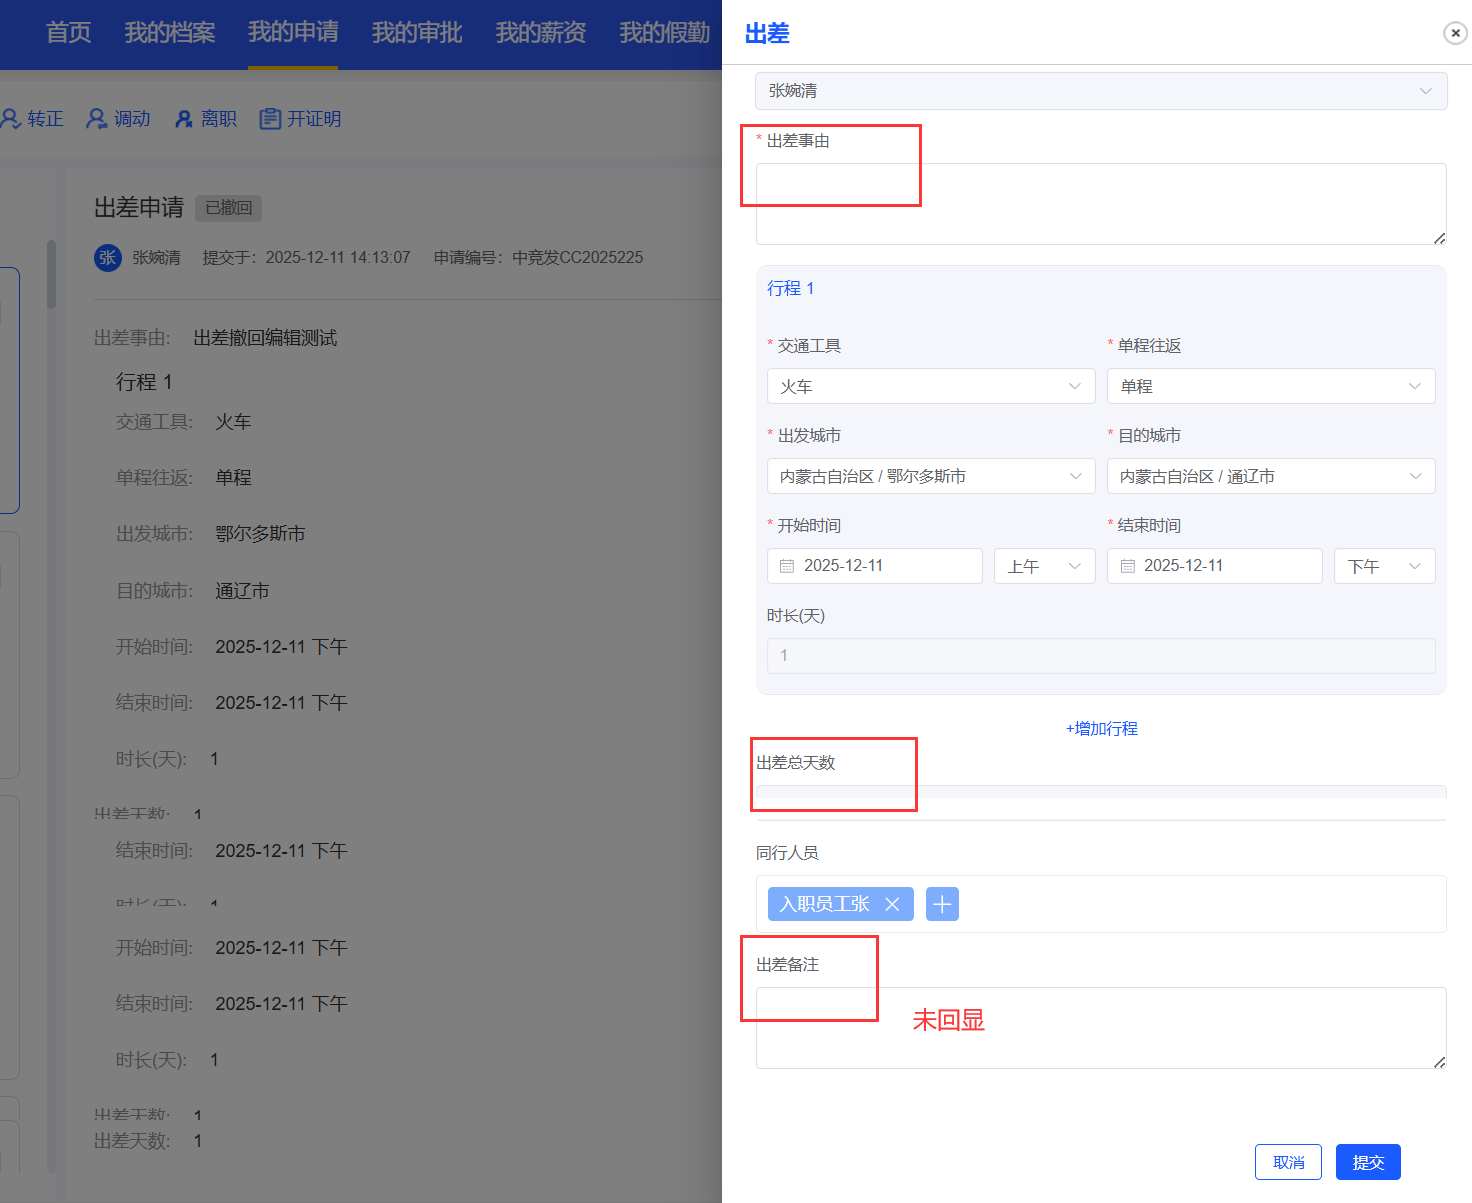Screen dimensions: 1472x1203
Task: Click the 调动 link text
Action: coord(132,119)
